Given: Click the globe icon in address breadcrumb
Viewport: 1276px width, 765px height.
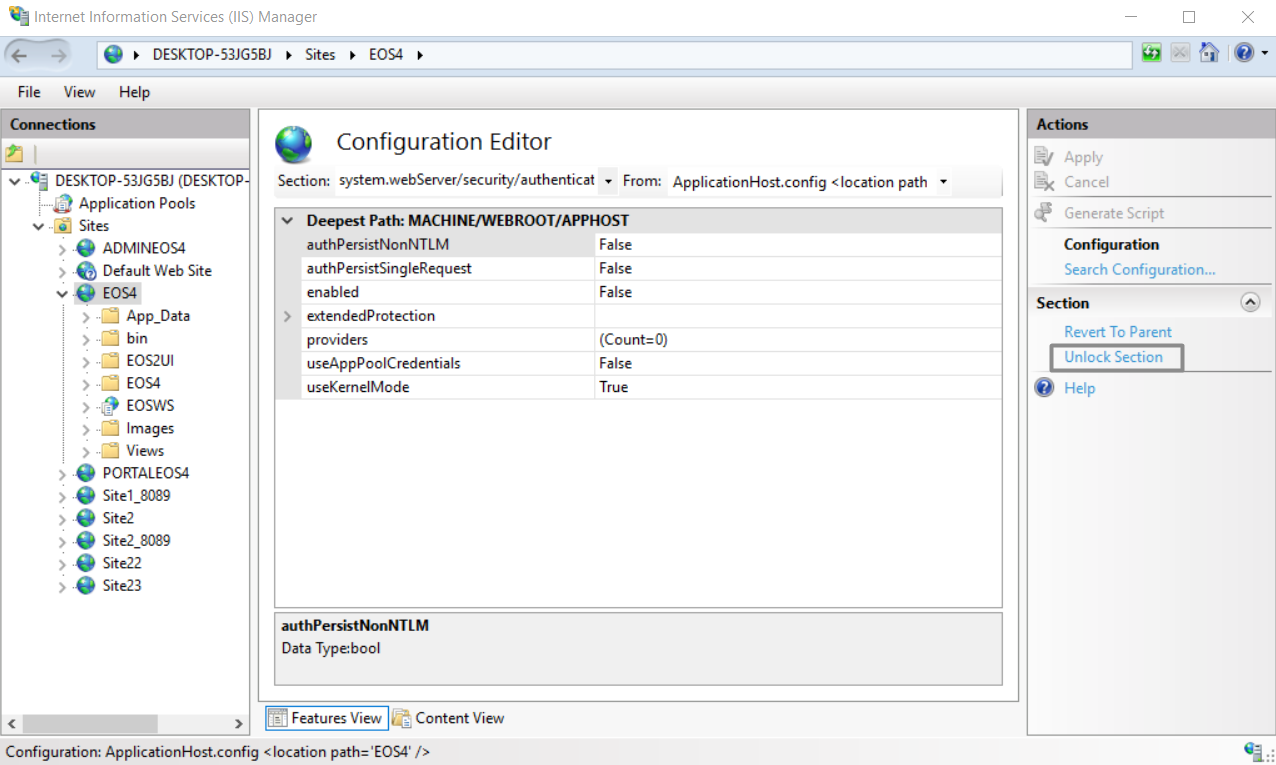Looking at the screenshot, I should [x=113, y=54].
